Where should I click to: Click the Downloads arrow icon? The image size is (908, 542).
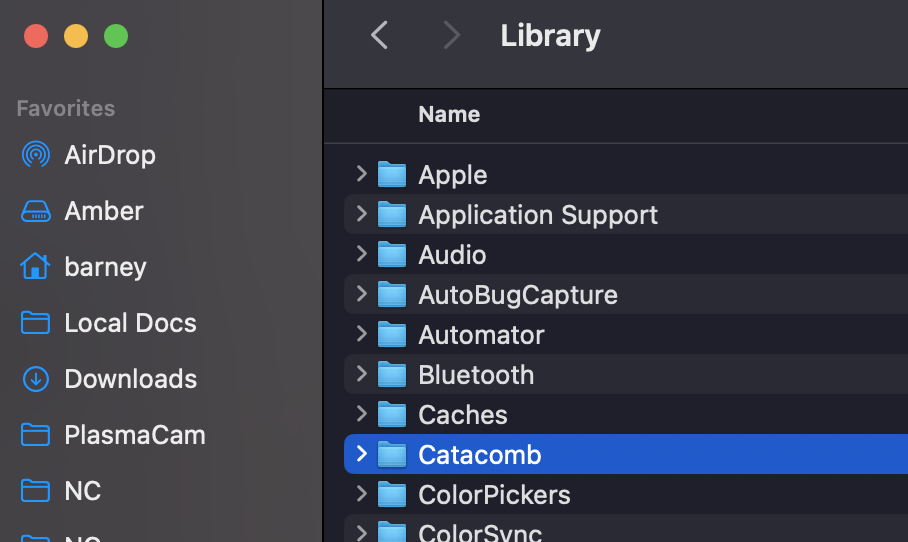[x=36, y=379]
